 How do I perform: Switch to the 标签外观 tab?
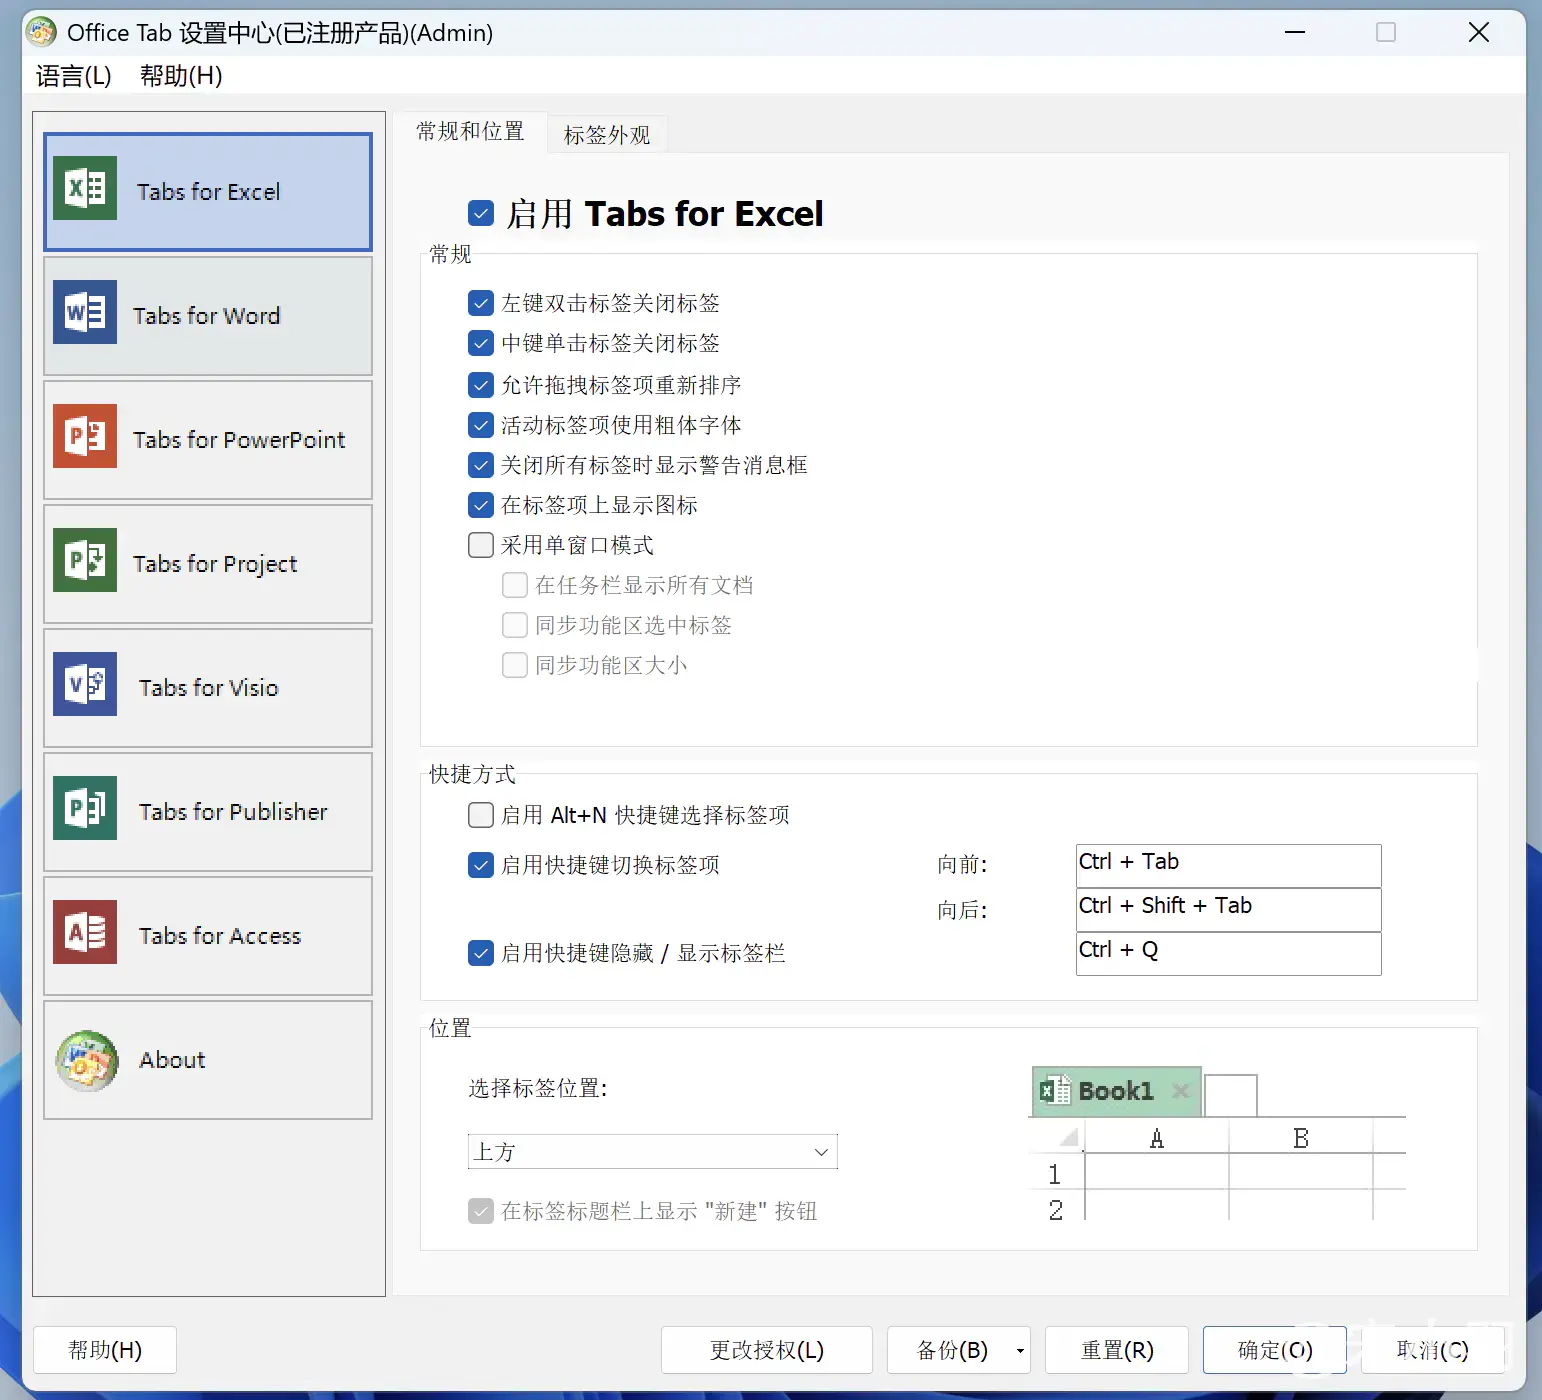pyautogui.click(x=606, y=135)
